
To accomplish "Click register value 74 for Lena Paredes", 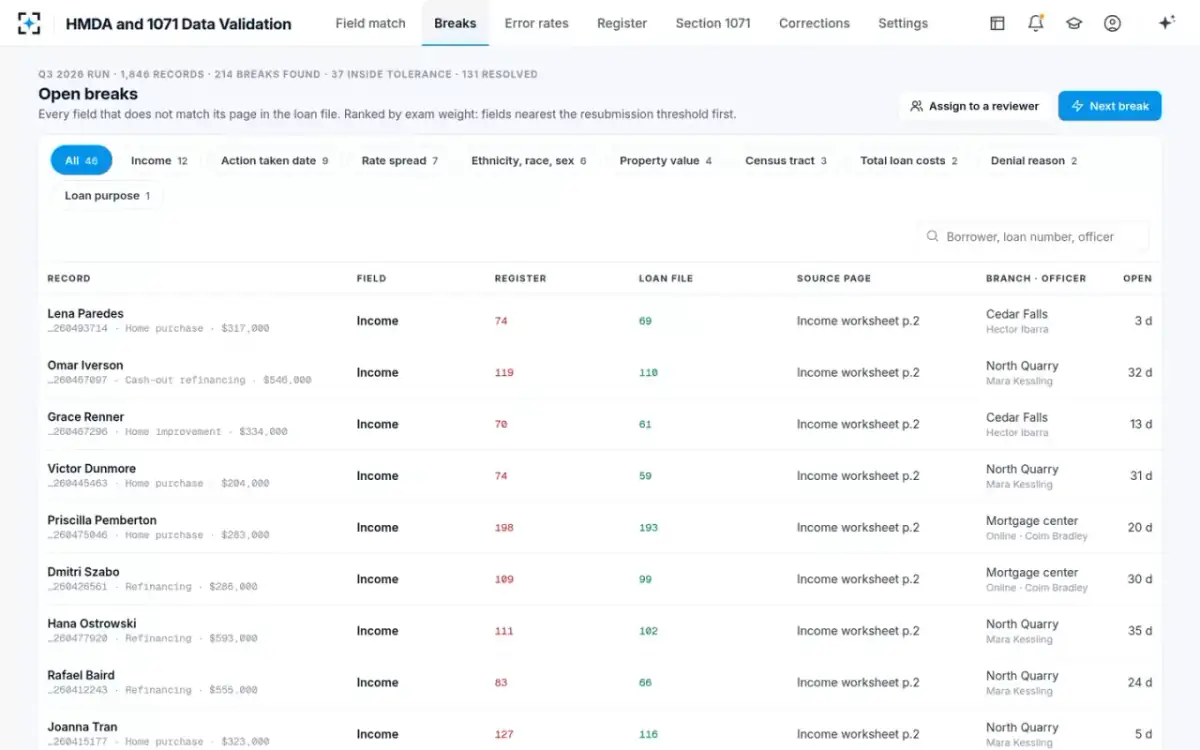I will point(501,321).
